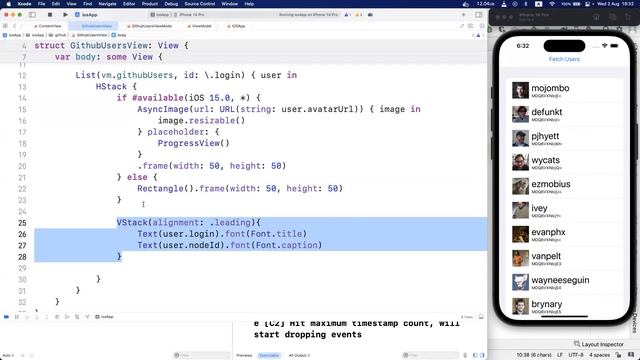
Task: Click the console filter field
Action: [x=431, y=355]
